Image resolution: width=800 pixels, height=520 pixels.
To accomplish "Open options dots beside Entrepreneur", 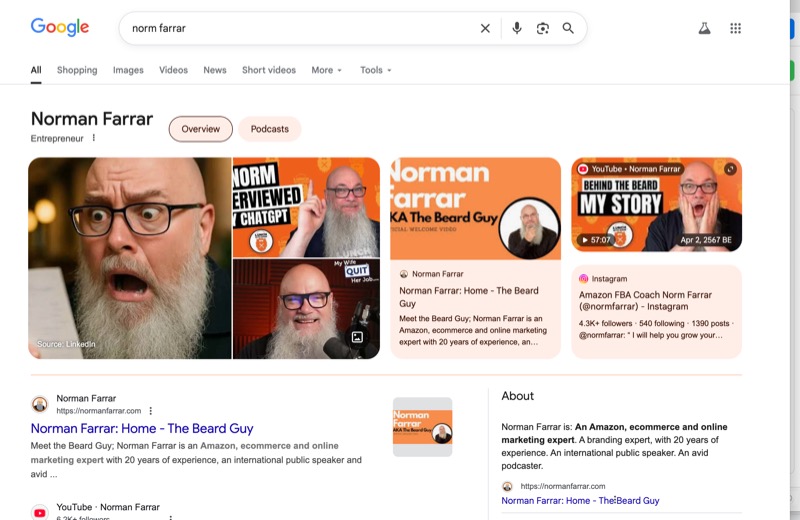I will (94, 138).
